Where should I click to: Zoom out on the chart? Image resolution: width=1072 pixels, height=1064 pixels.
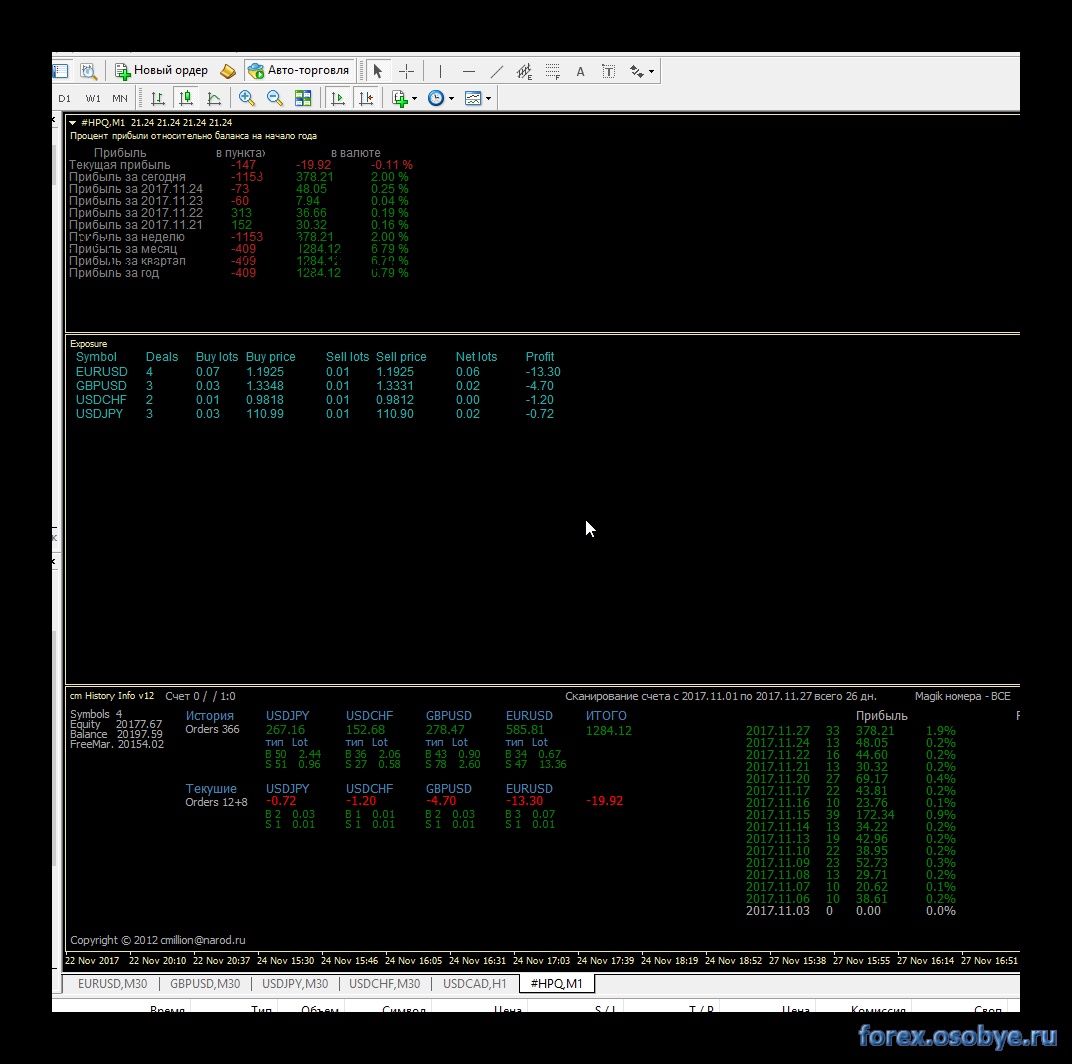point(275,98)
